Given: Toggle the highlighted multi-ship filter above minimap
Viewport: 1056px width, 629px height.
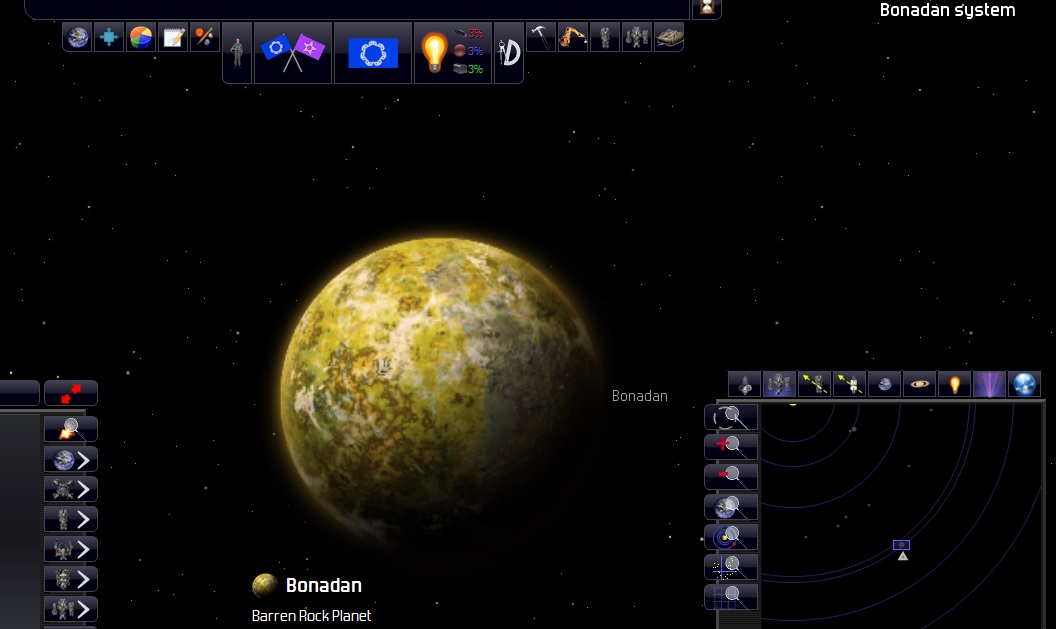Looking at the screenshot, I should coord(779,385).
